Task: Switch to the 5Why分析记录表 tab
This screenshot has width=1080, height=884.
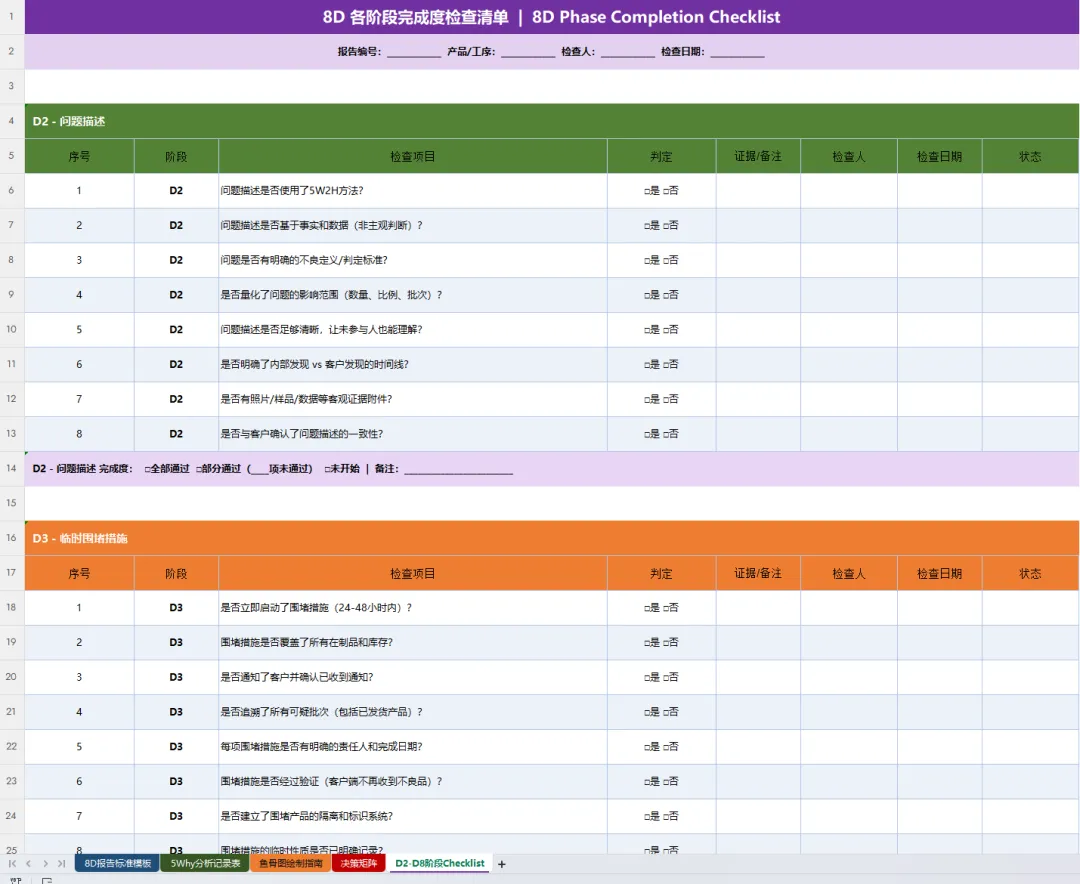Action: pos(205,863)
